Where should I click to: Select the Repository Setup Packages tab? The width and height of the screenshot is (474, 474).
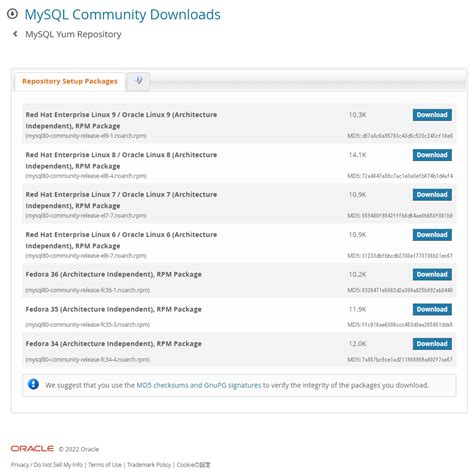point(70,81)
